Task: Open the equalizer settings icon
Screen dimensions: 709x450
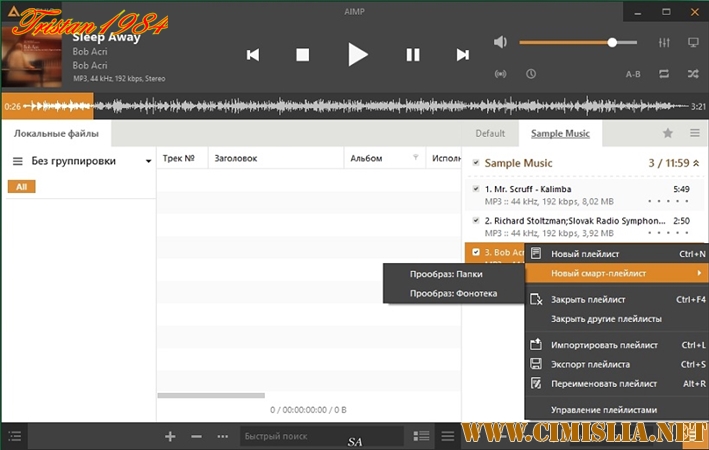Action: pos(664,43)
